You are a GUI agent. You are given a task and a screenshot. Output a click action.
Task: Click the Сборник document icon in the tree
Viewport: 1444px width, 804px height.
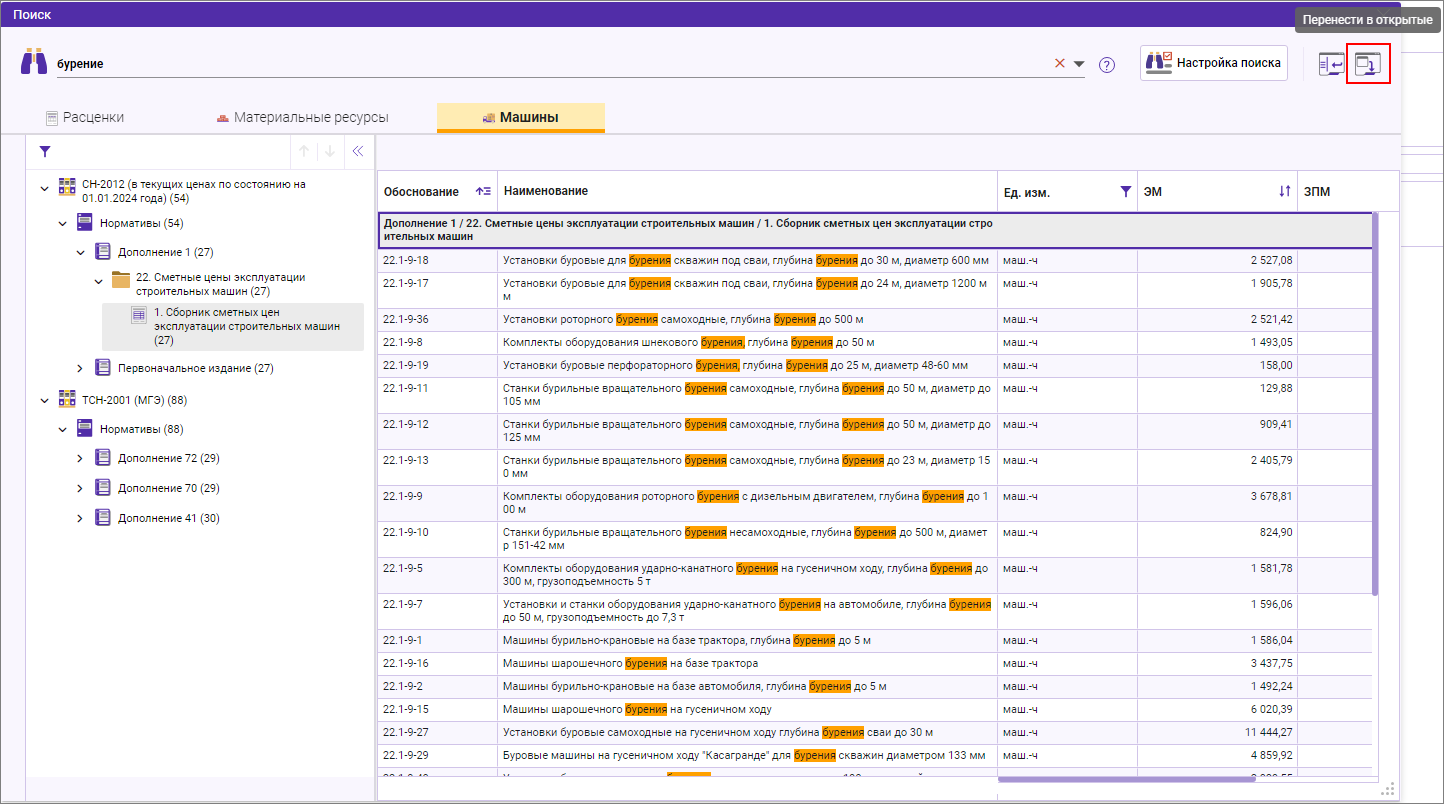click(139, 314)
